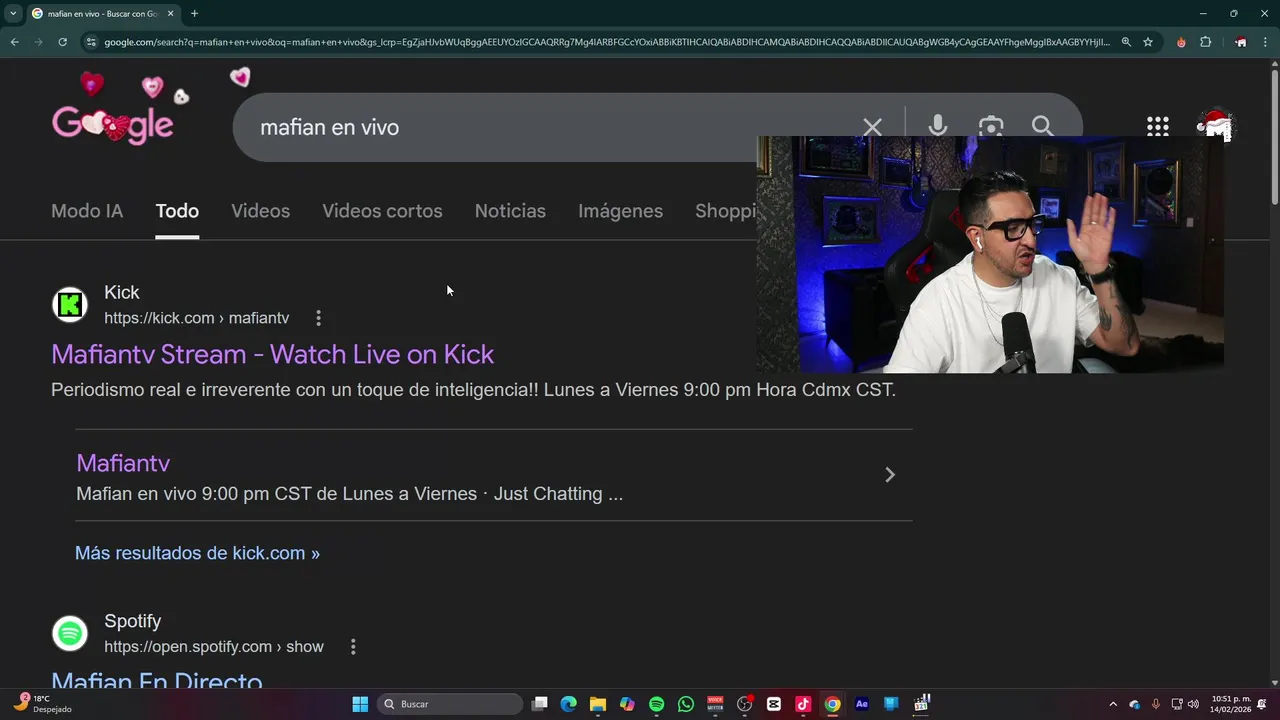Click the Google logo doodle

point(113,124)
